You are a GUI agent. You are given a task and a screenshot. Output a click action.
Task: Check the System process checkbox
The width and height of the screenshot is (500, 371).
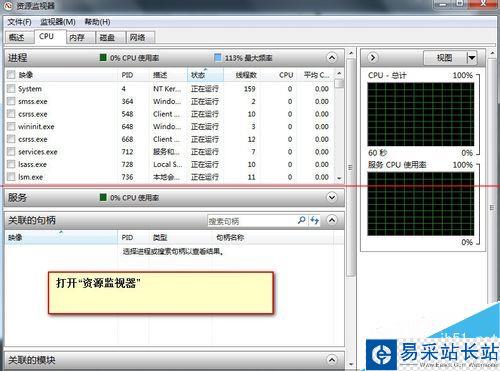pos(11,89)
